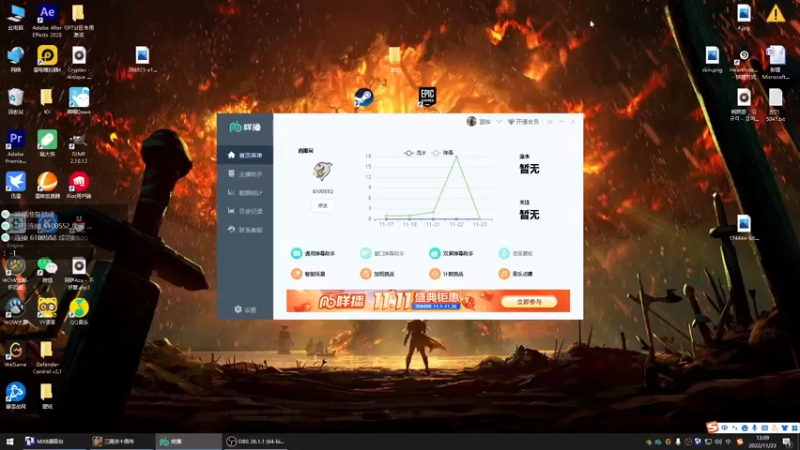Select the 迅雷 Xunlei desktop shortcut
This screenshot has width=800, height=450.
pos(15,186)
